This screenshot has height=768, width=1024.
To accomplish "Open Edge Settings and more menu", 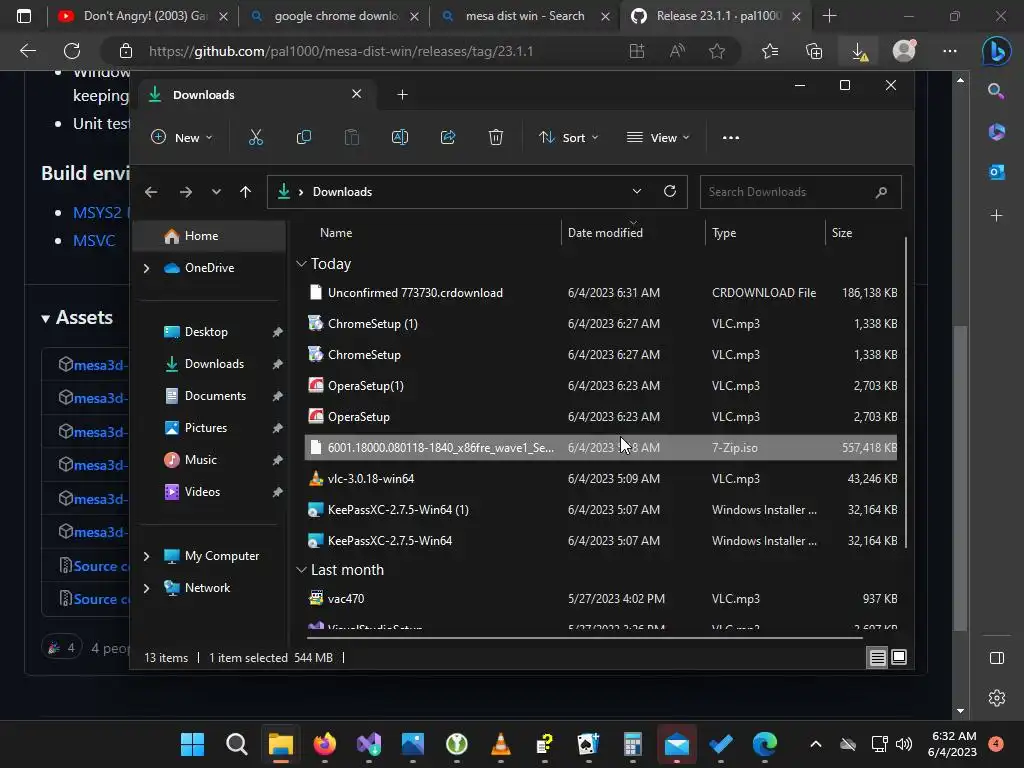I will pos(950,51).
